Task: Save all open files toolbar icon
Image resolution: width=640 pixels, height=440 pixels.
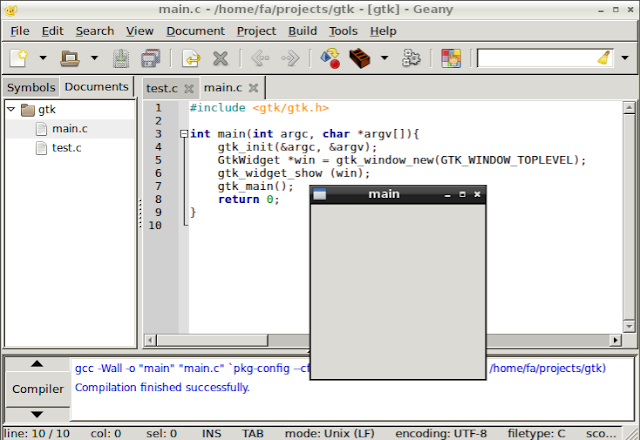Action: [x=151, y=58]
